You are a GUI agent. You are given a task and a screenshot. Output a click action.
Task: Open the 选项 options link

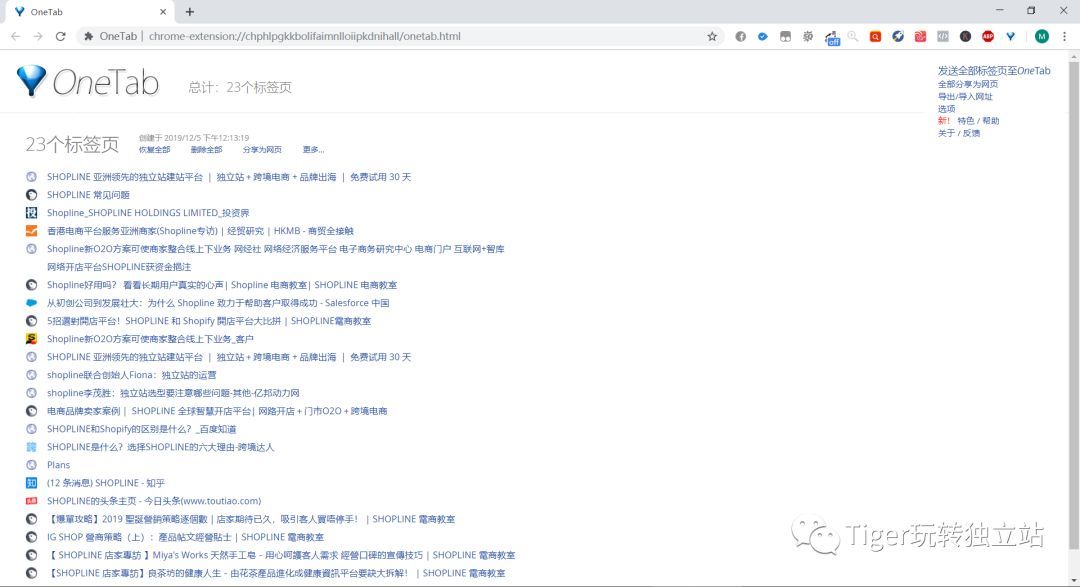point(946,109)
